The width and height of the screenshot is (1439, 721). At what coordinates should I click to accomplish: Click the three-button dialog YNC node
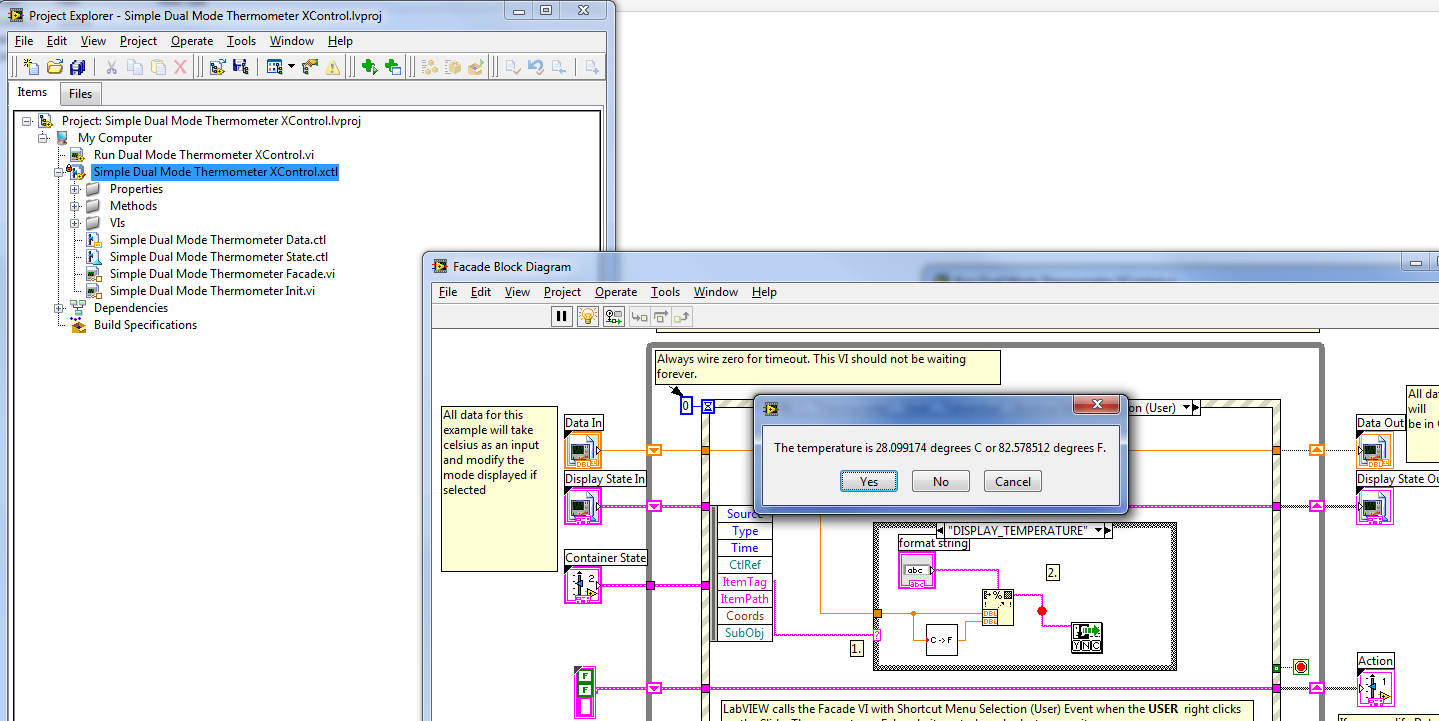coord(1086,638)
